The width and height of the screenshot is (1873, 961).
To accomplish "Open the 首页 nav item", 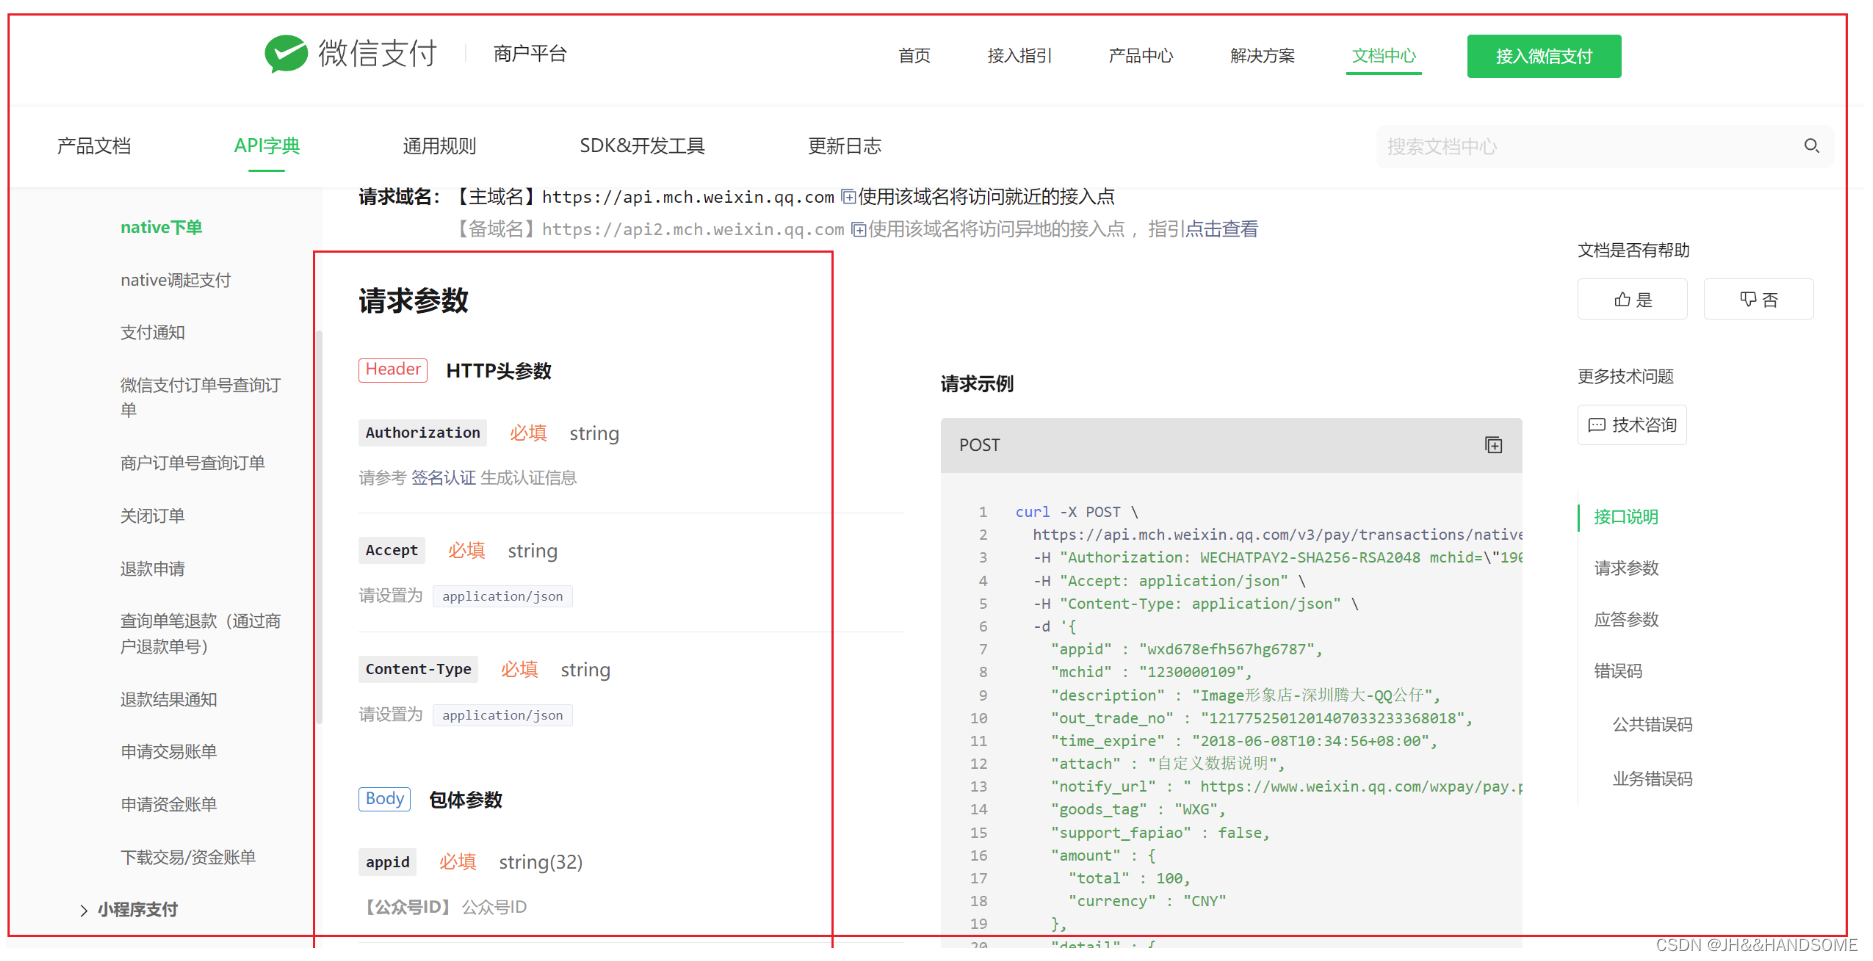I will point(914,56).
